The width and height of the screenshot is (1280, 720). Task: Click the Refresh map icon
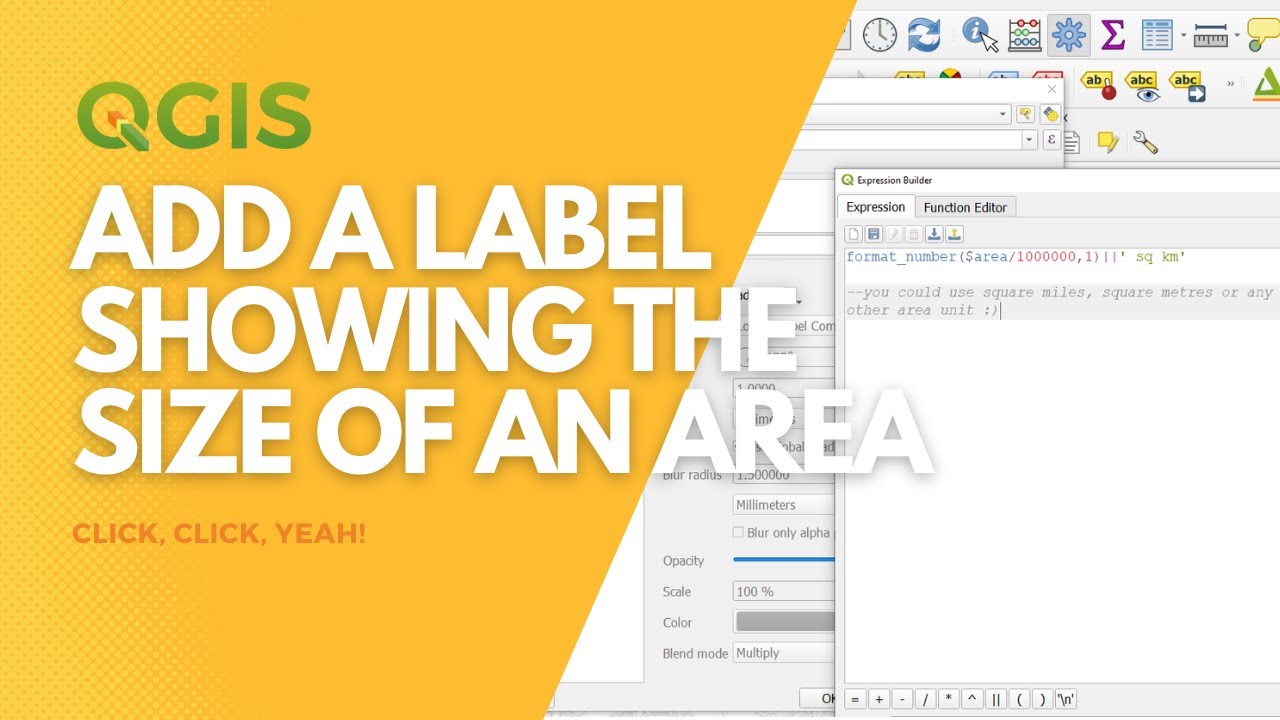pyautogui.click(x=924, y=35)
